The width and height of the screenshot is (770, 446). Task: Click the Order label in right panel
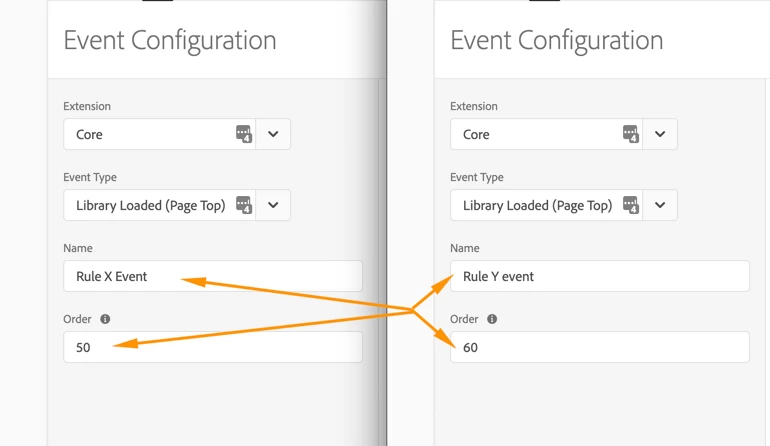[464, 319]
